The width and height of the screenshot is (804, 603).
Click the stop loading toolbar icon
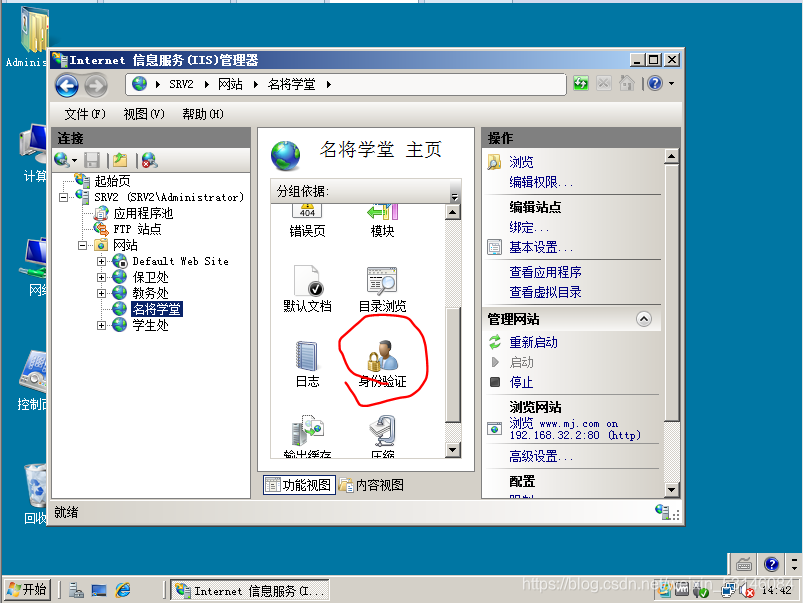604,84
